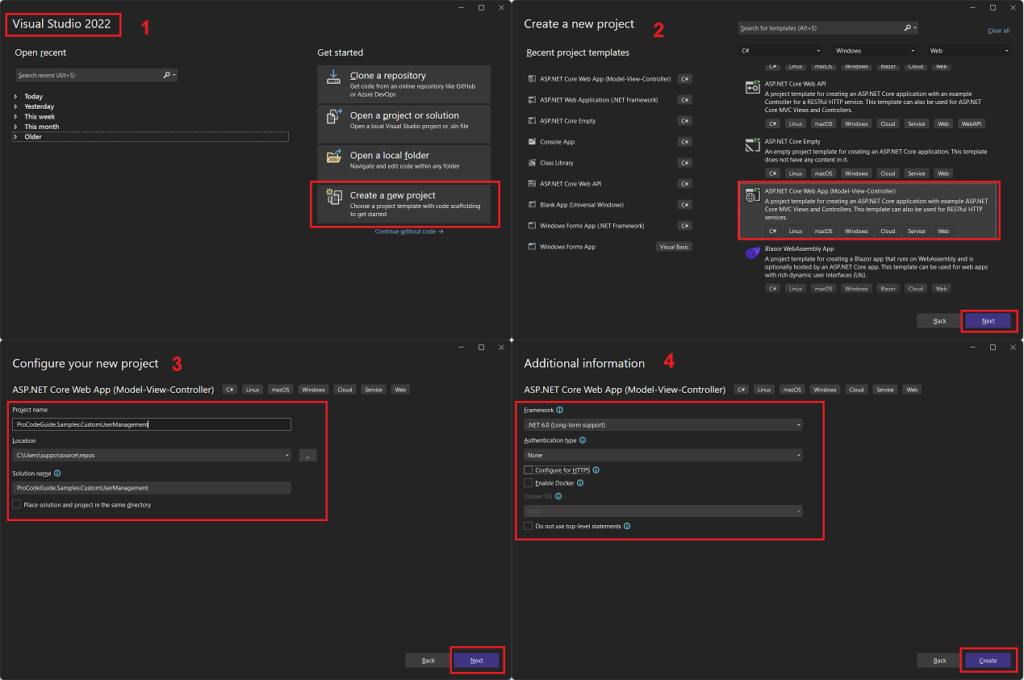
Task: Click the info icon beside Enable Docker
Action: 581,483
